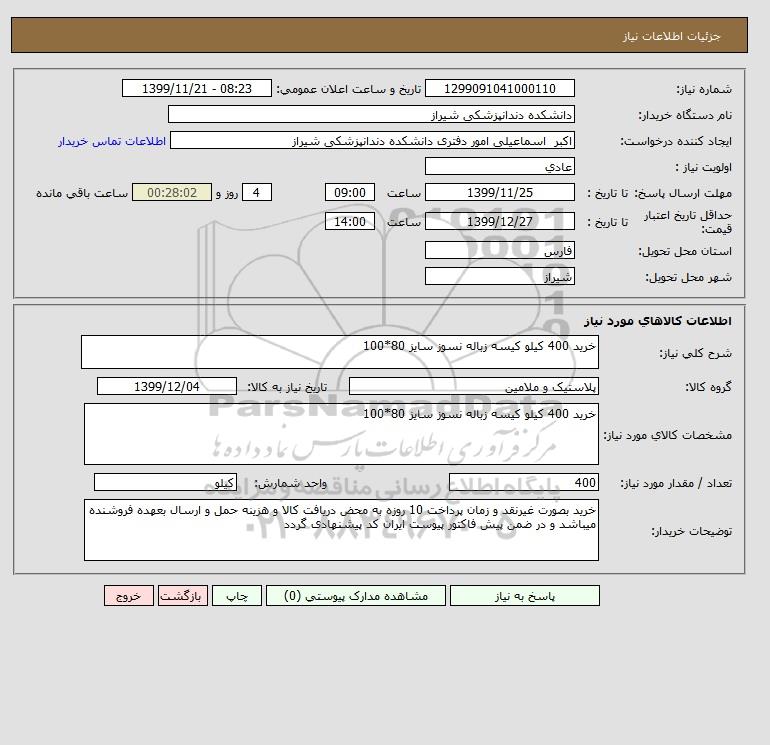Viewport: 770px width, 745px height.
Task: Click the بازگشت back button
Action: [x=183, y=595]
